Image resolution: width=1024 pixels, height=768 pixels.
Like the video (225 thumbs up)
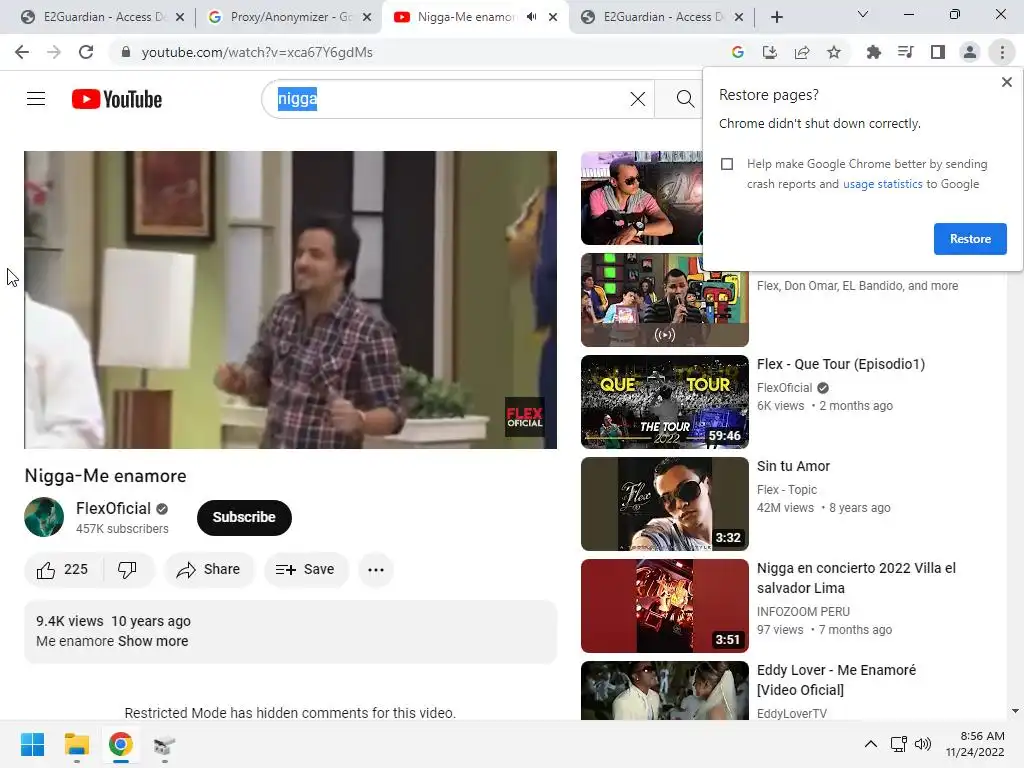pyautogui.click(x=63, y=569)
